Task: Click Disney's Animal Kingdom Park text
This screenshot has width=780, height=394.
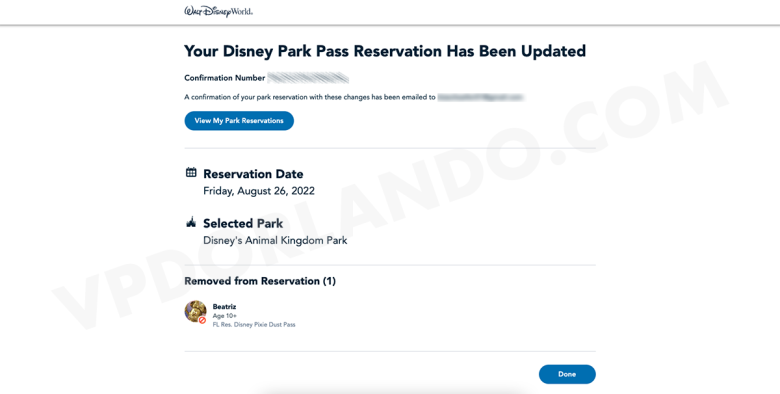Action: (275, 241)
